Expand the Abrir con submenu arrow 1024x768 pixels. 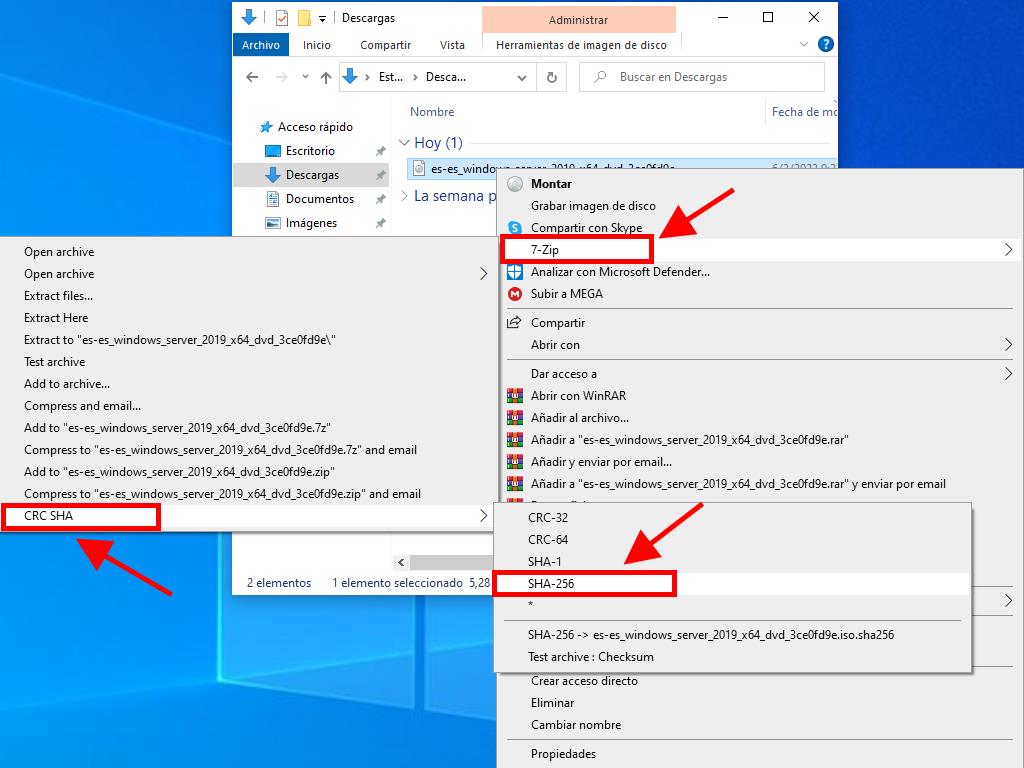tap(1008, 345)
